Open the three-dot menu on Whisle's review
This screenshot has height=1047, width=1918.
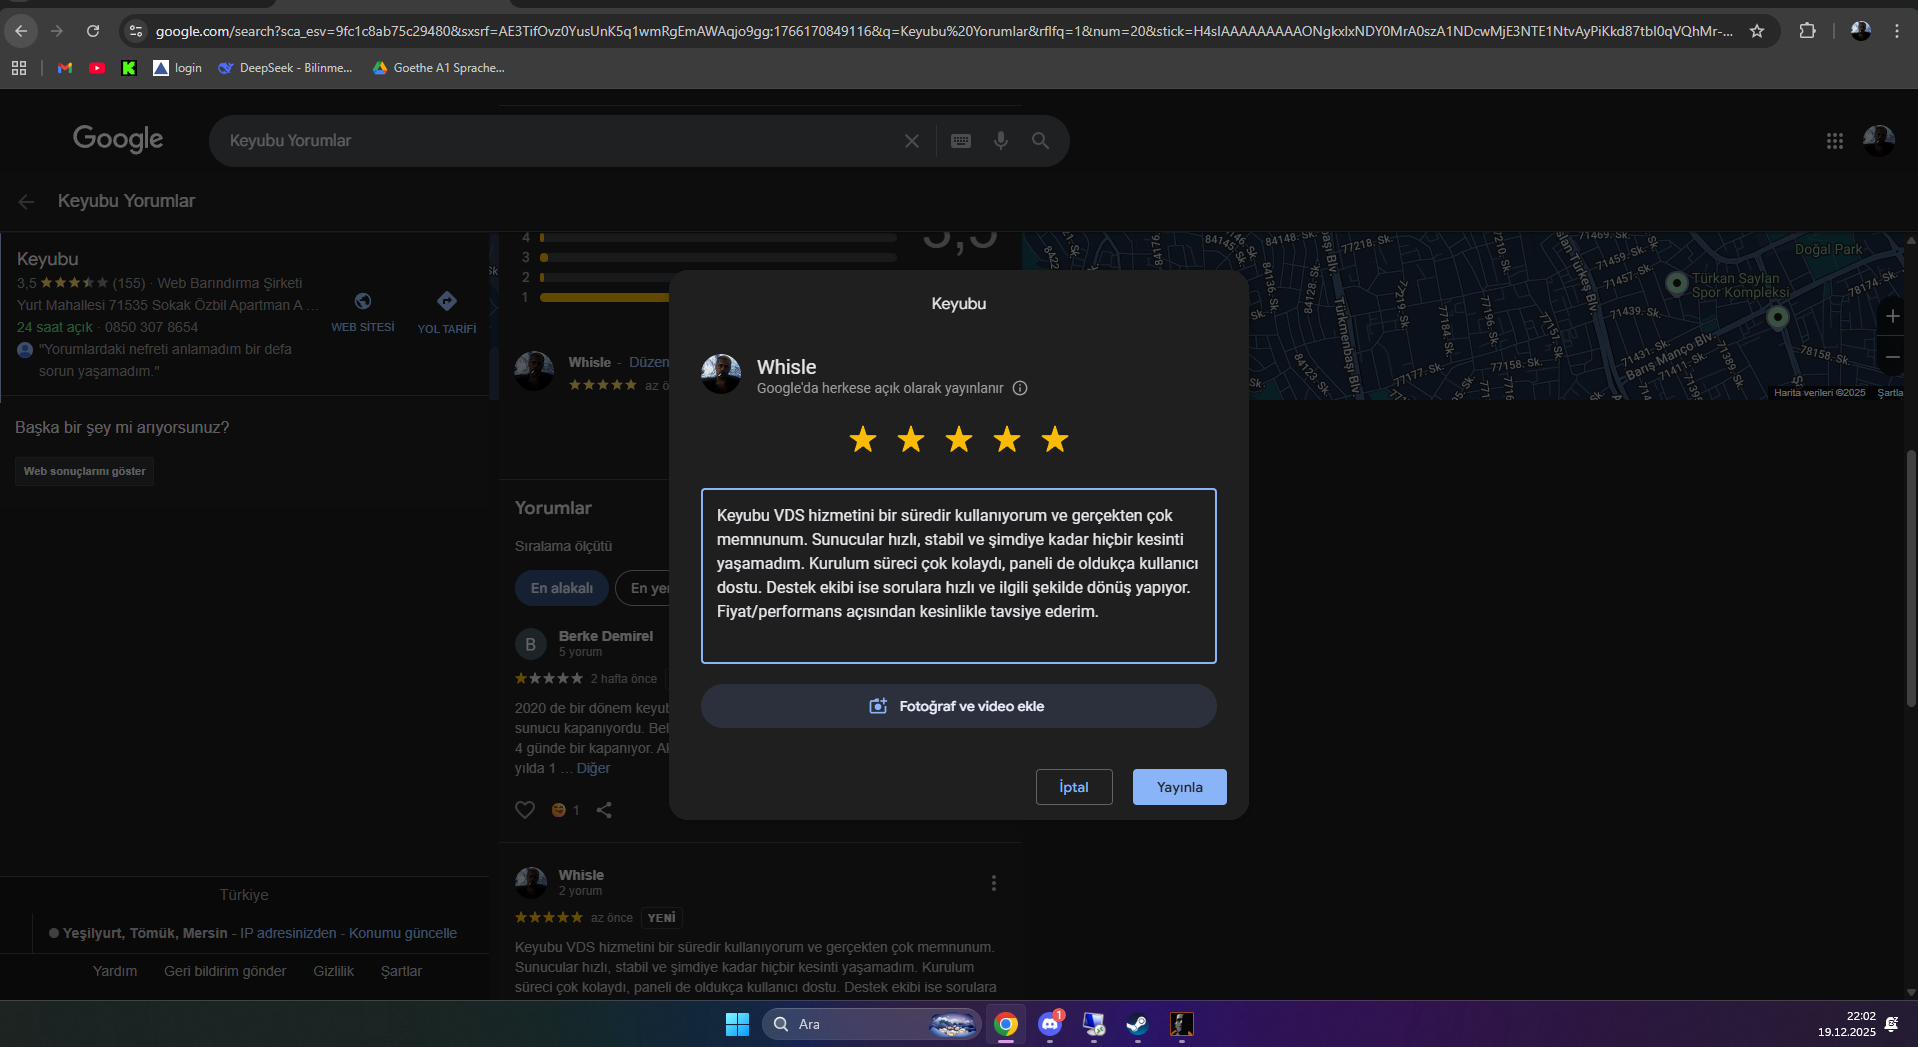[994, 883]
